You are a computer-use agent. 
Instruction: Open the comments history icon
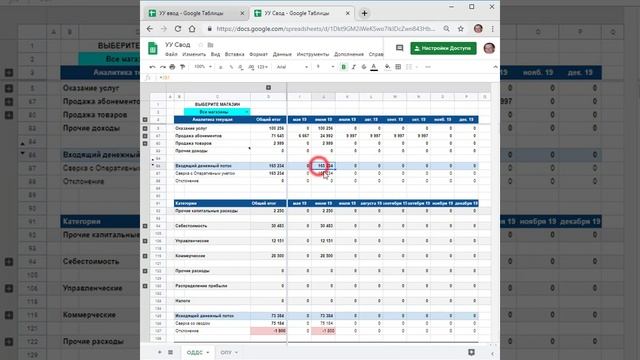400,48
